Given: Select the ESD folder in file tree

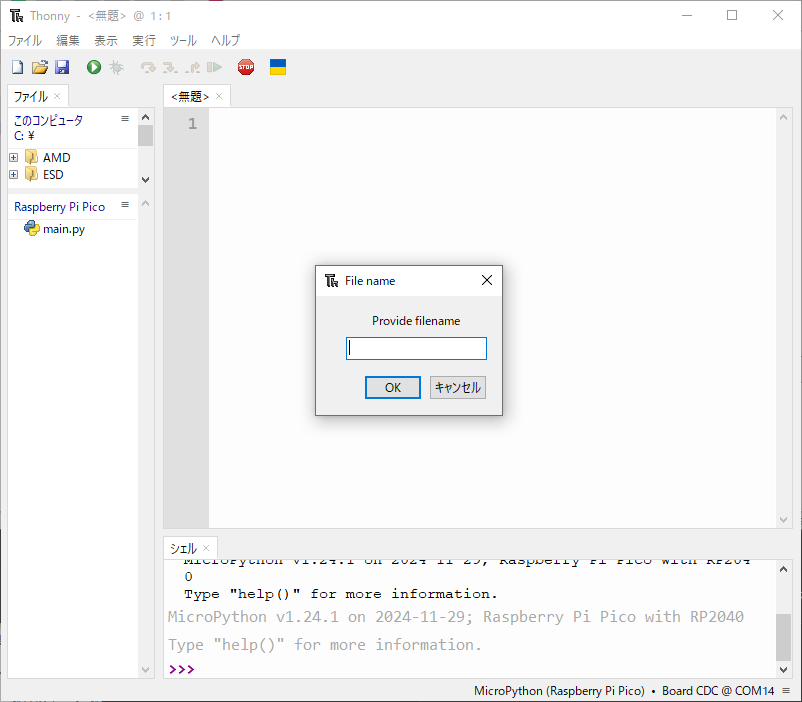Looking at the screenshot, I should (53, 175).
